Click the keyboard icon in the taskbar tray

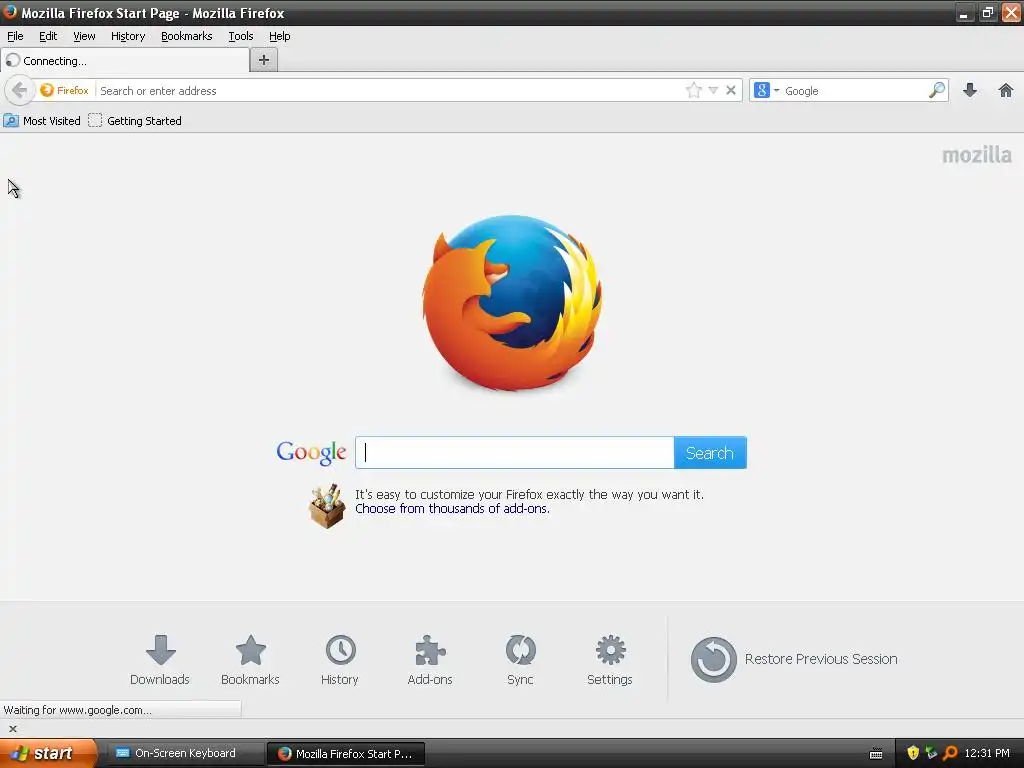point(876,754)
